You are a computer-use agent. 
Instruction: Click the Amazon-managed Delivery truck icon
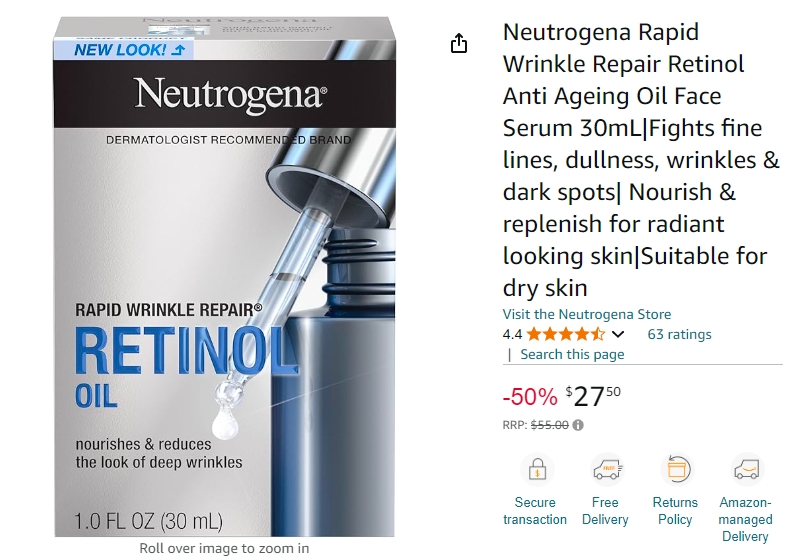[746, 470]
